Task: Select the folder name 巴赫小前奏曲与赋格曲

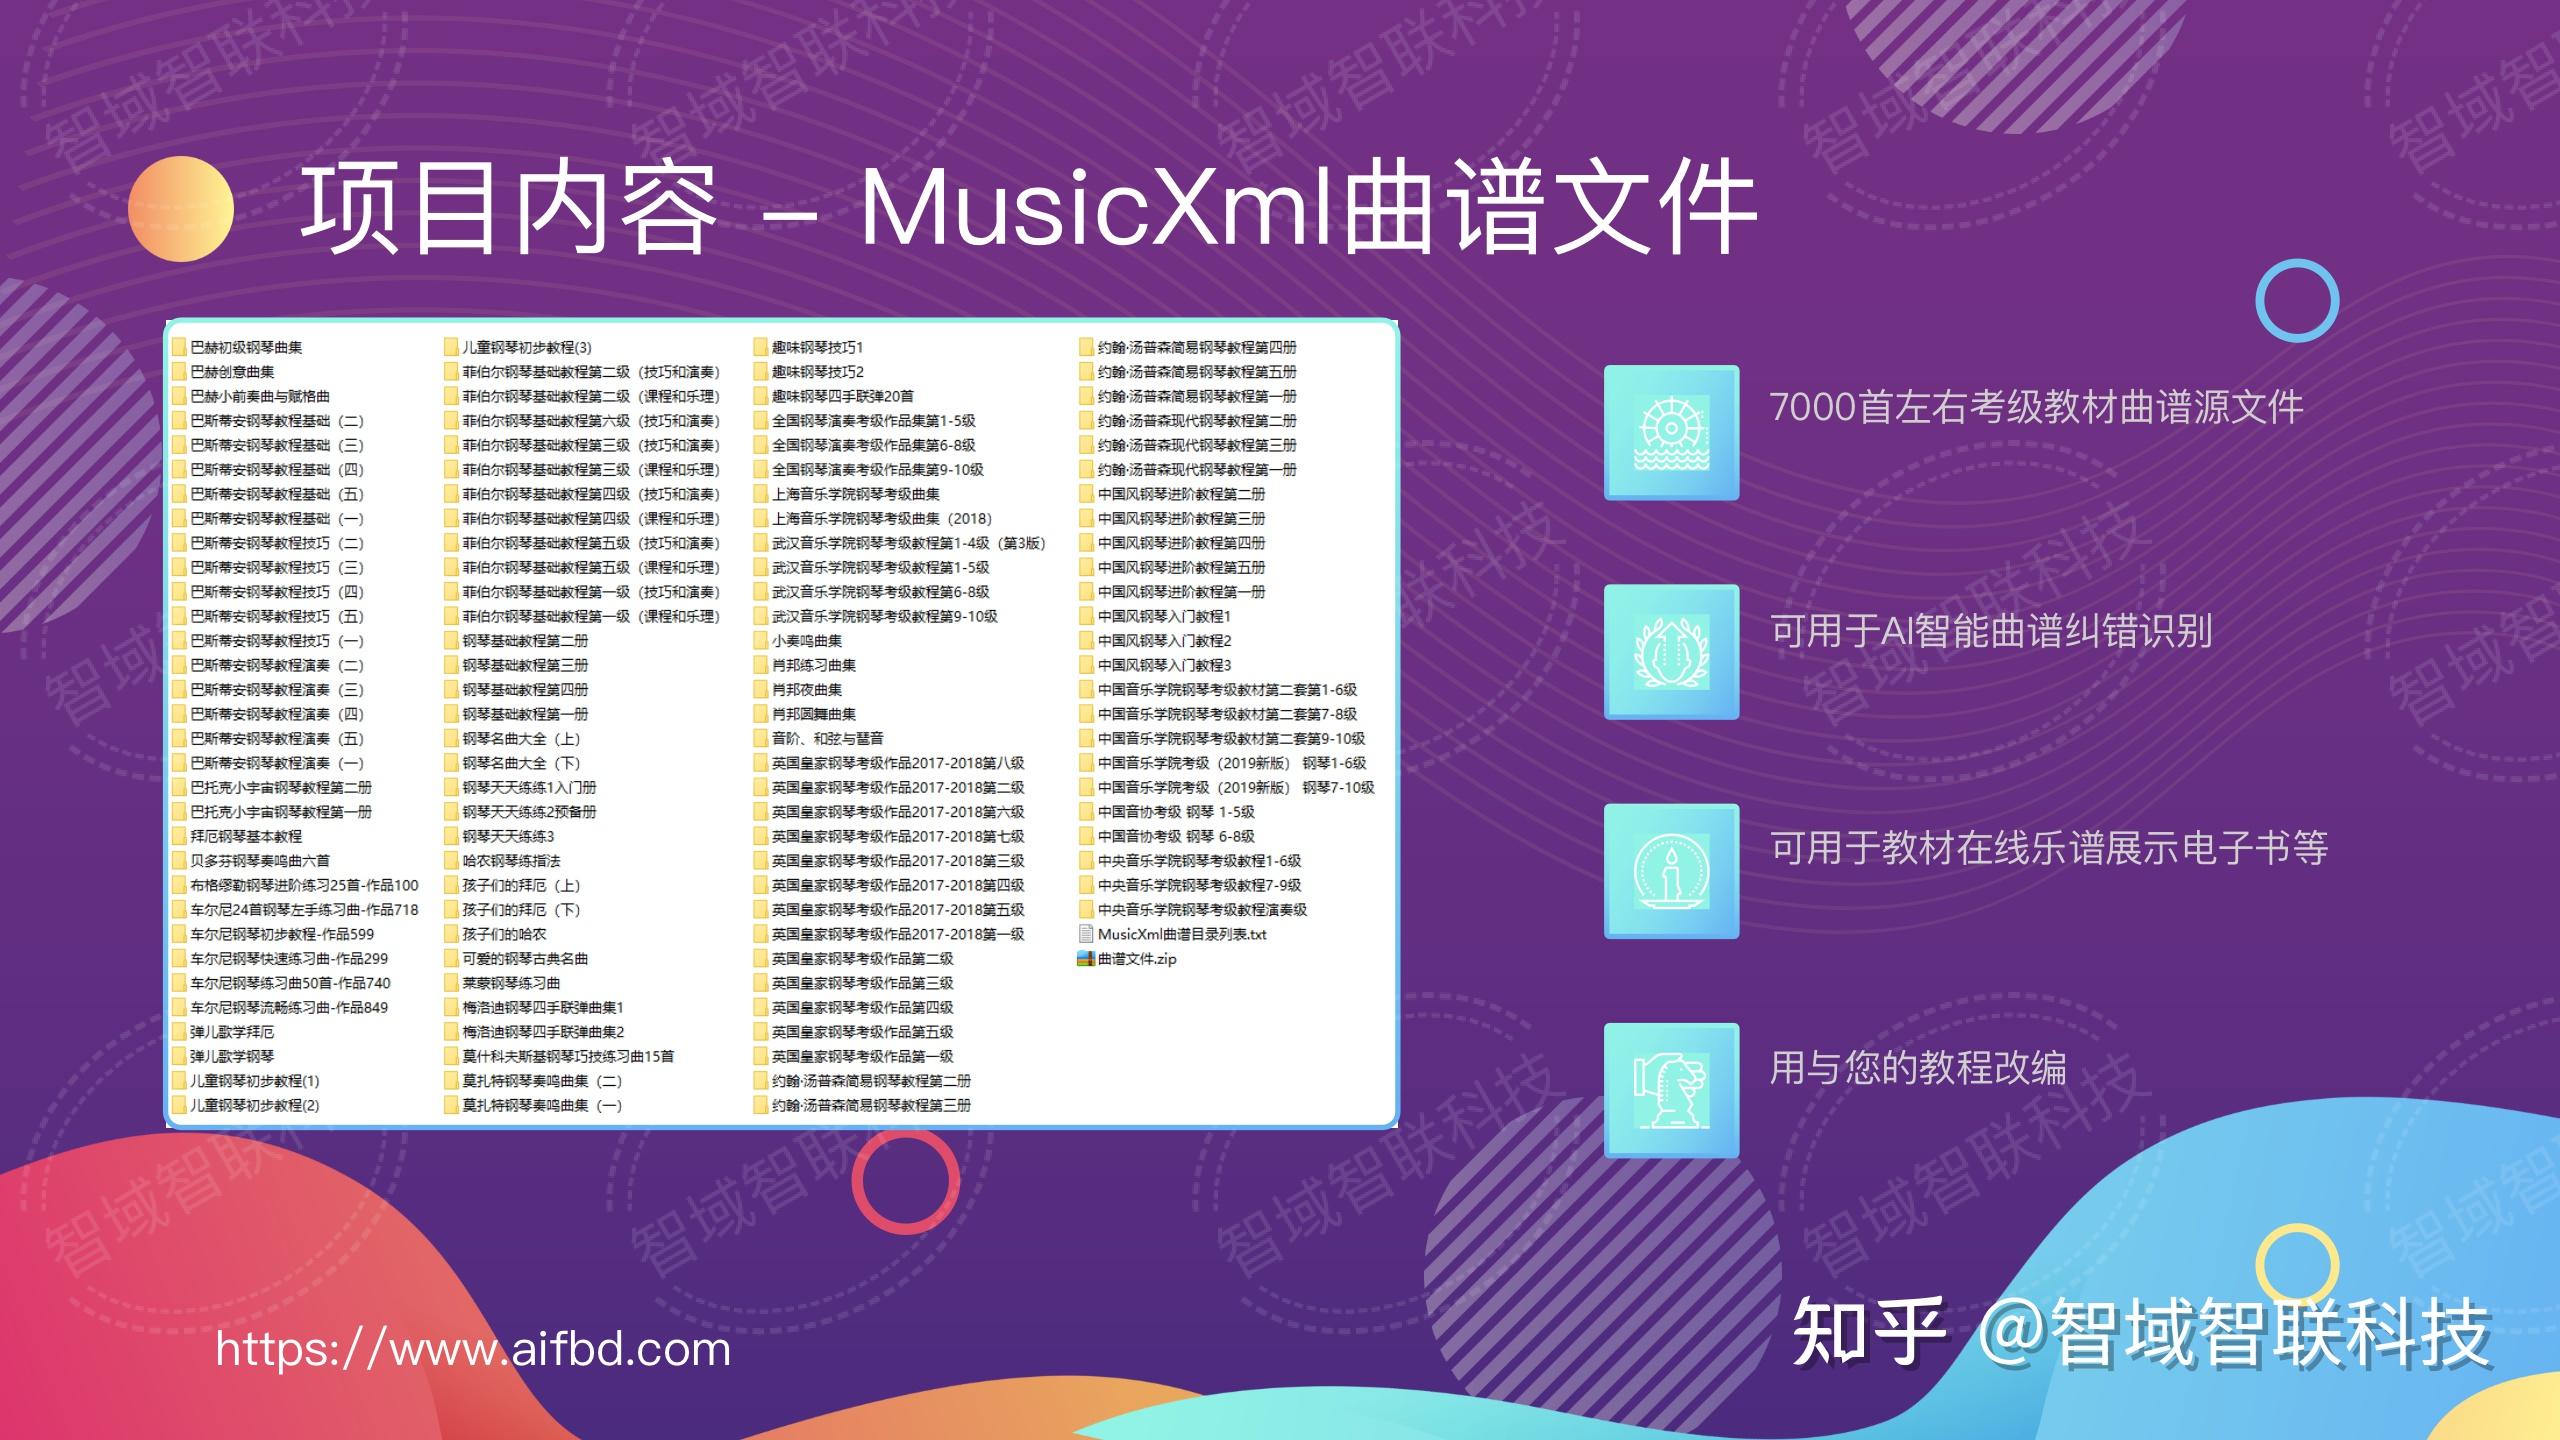Action: tap(260, 397)
